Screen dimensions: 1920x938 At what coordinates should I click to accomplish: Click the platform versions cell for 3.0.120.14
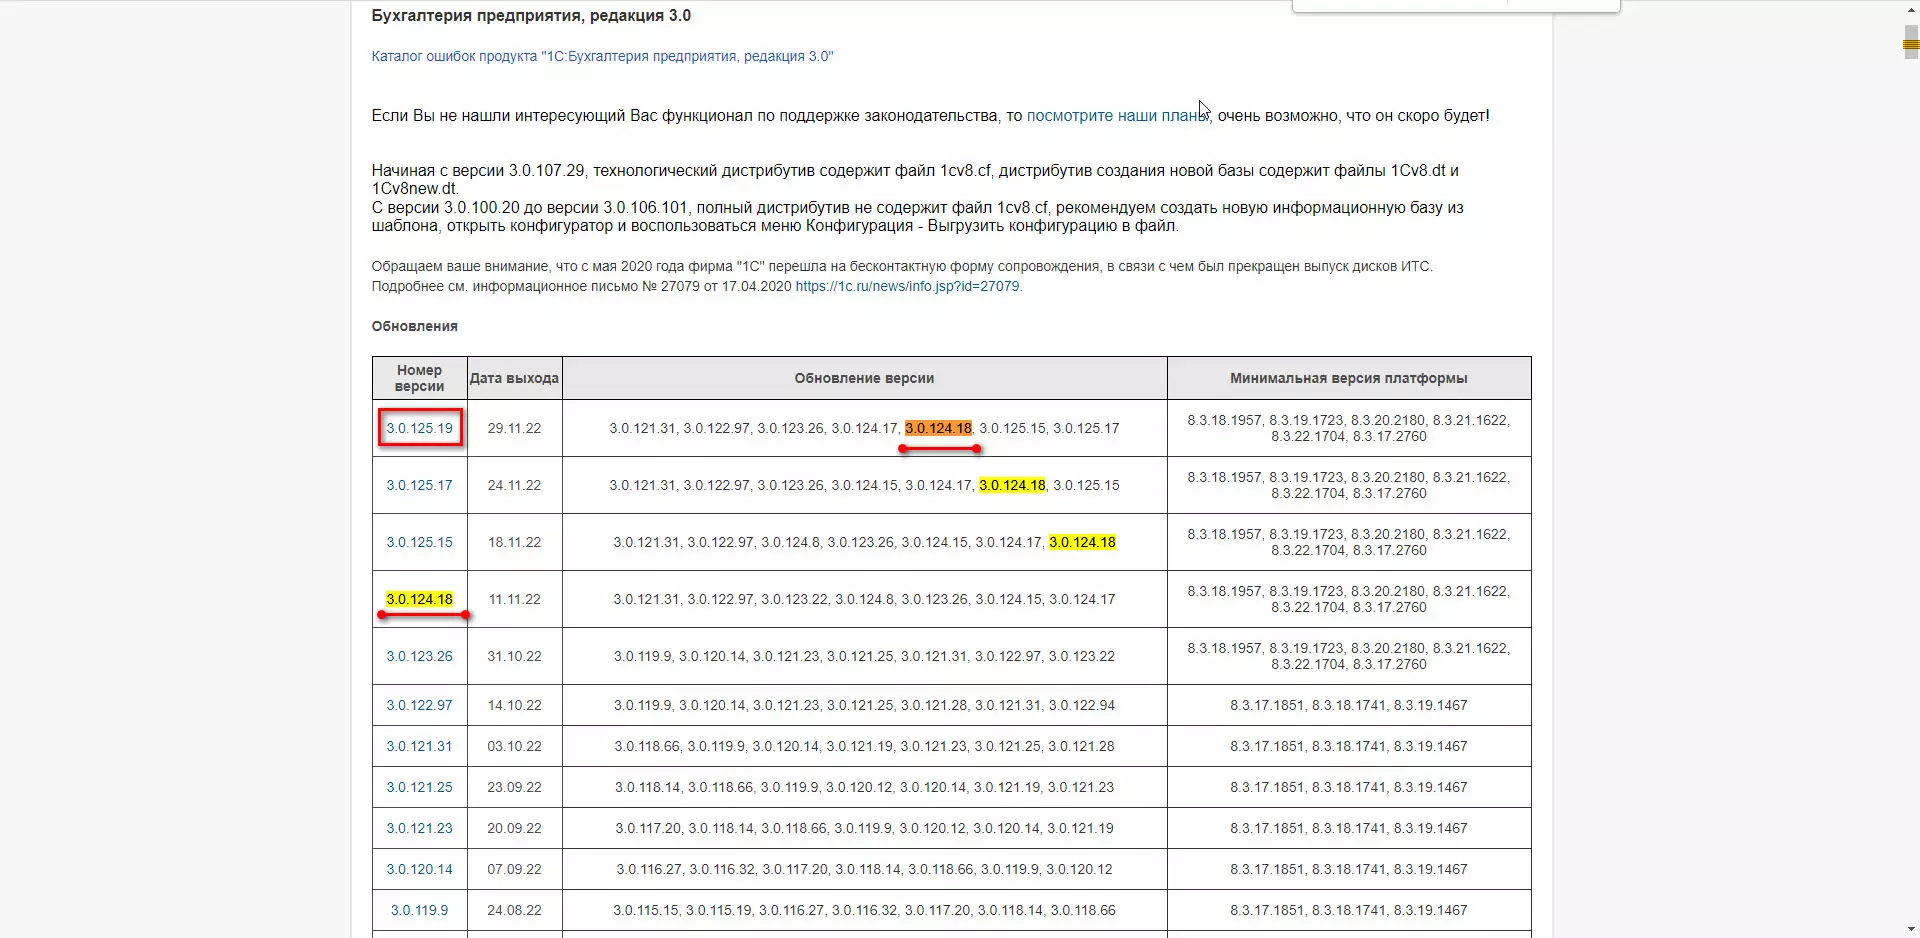[x=1349, y=869]
